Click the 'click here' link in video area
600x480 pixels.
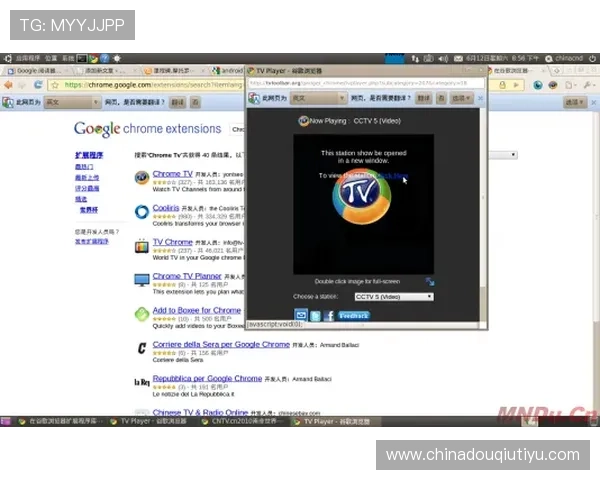393,176
